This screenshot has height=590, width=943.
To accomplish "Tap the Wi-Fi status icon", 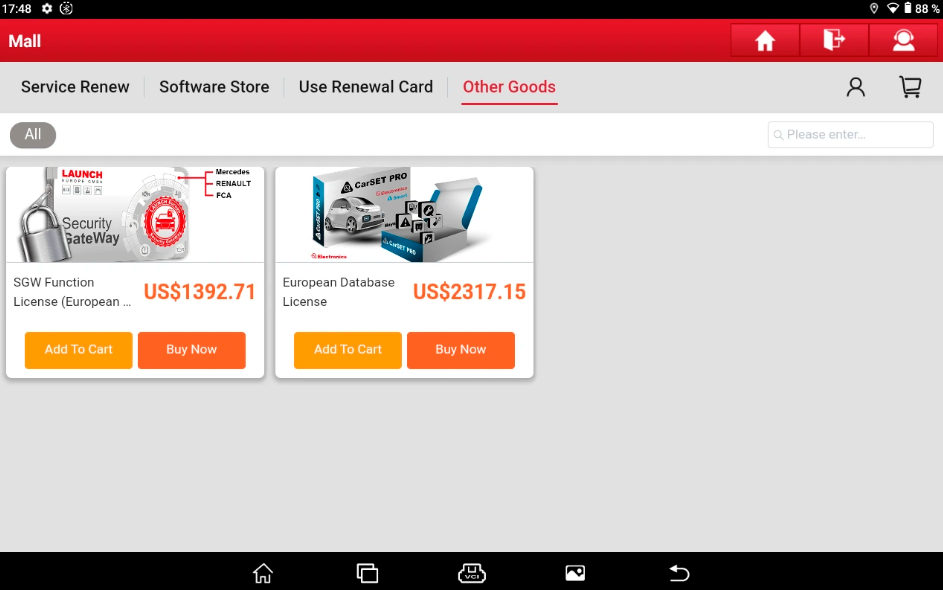I will 893,8.
